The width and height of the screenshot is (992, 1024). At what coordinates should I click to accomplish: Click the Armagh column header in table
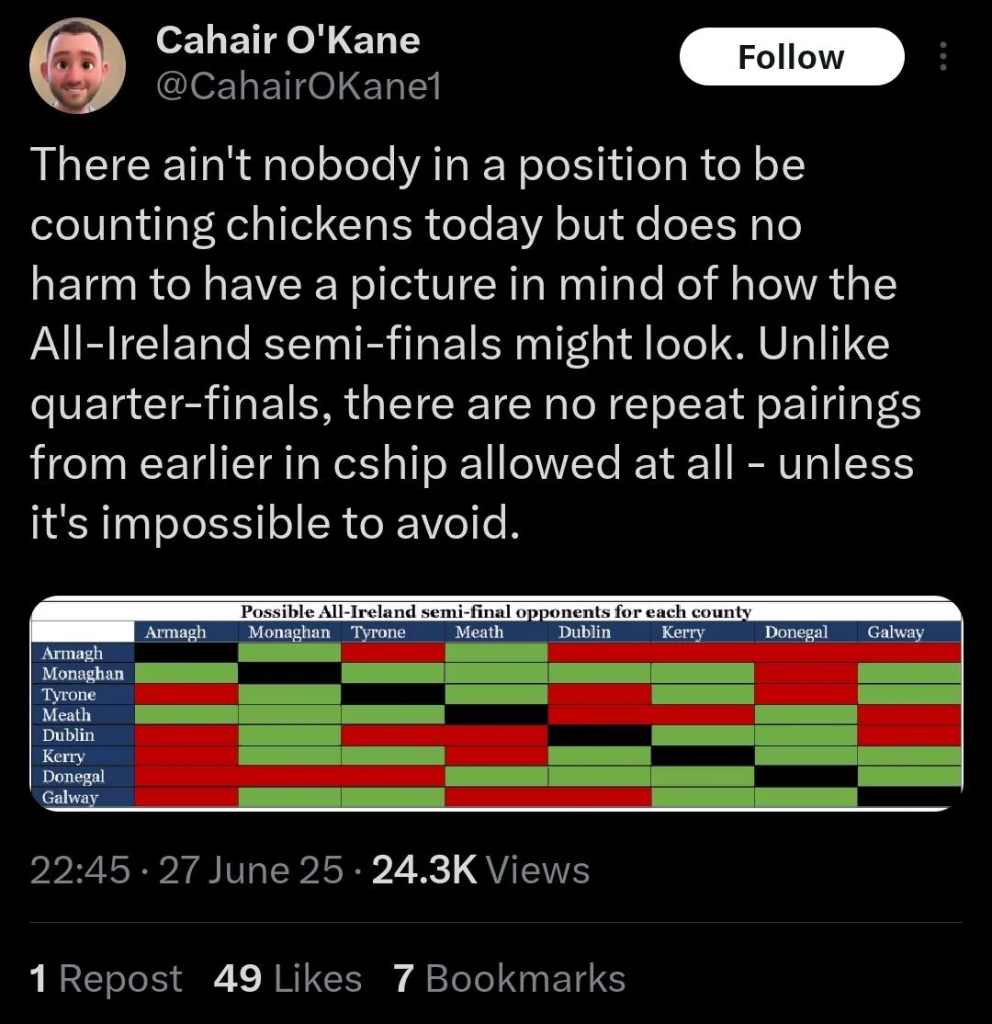click(x=175, y=632)
